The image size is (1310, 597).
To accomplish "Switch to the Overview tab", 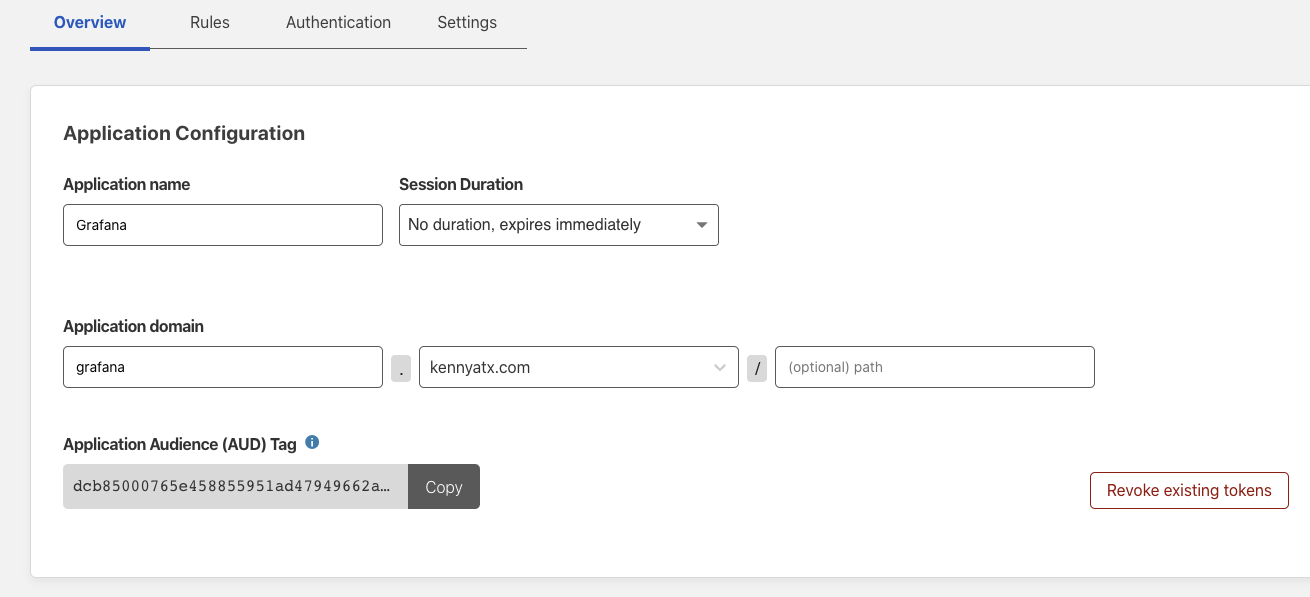I will click(x=90, y=22).
